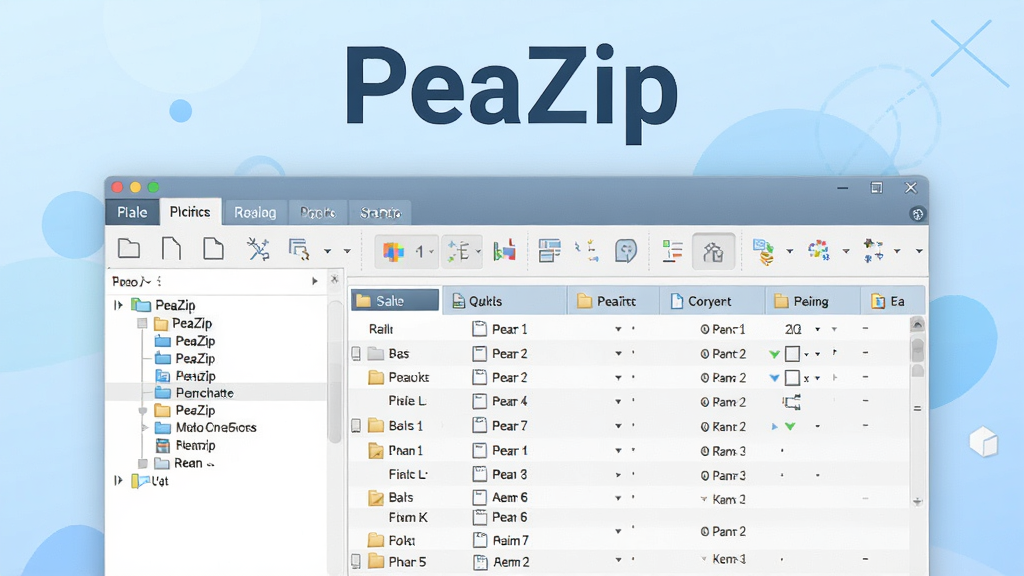Switch to the Reaiog tab

[255, 213]
